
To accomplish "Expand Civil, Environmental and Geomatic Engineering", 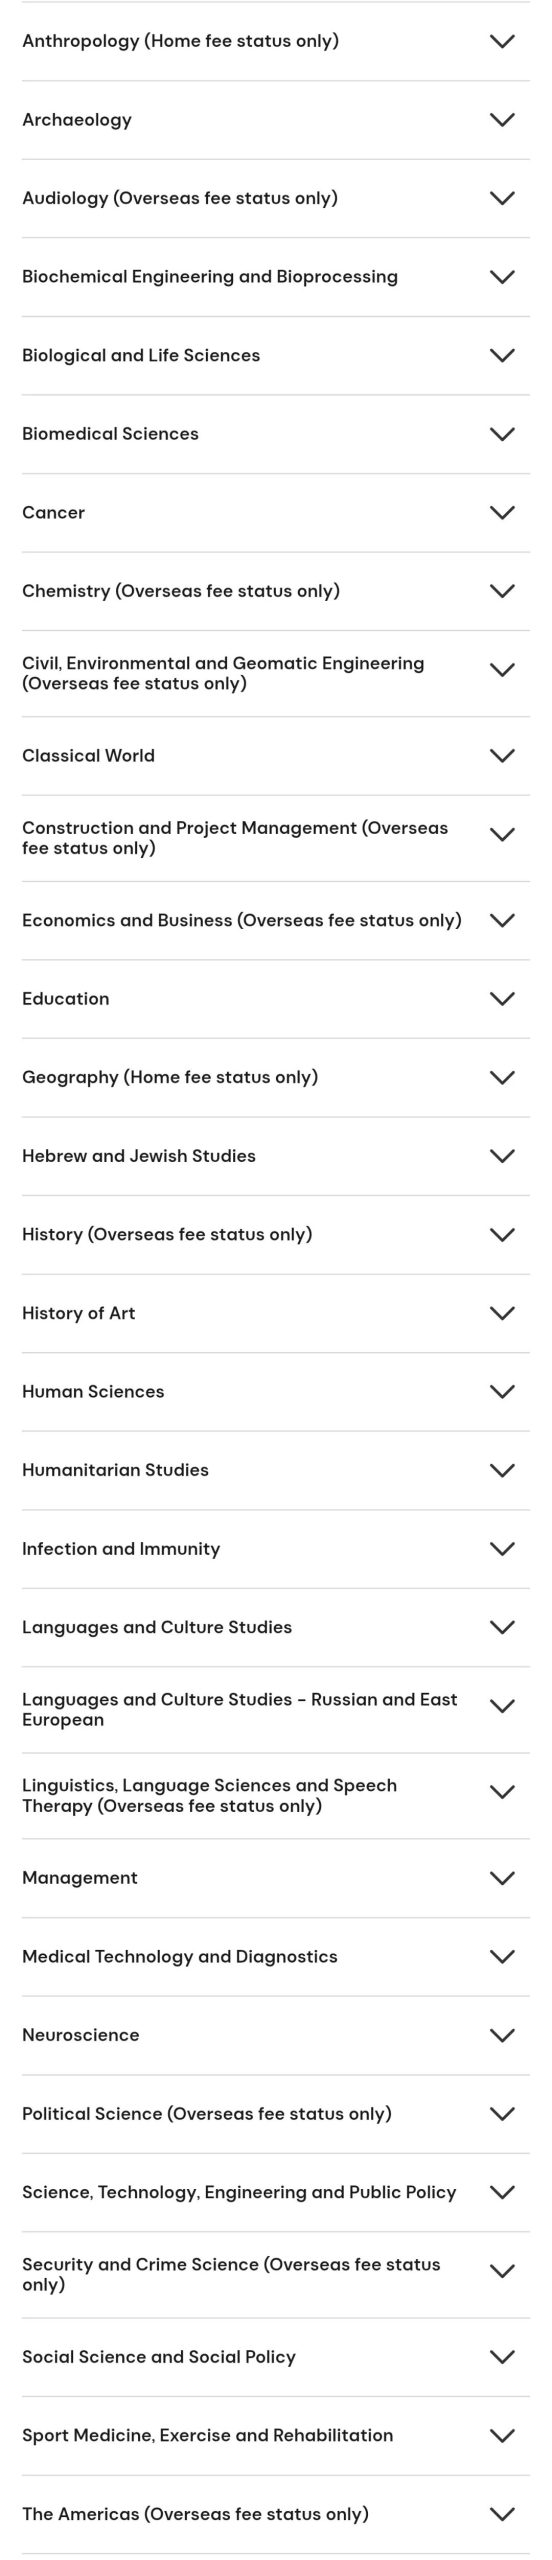I will point(276,673).
